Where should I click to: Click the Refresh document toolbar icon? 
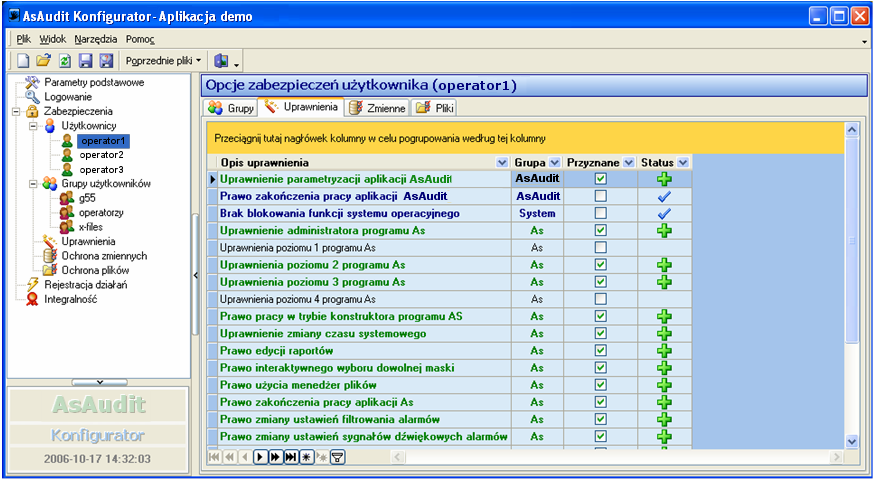click(x=65, y=61)
